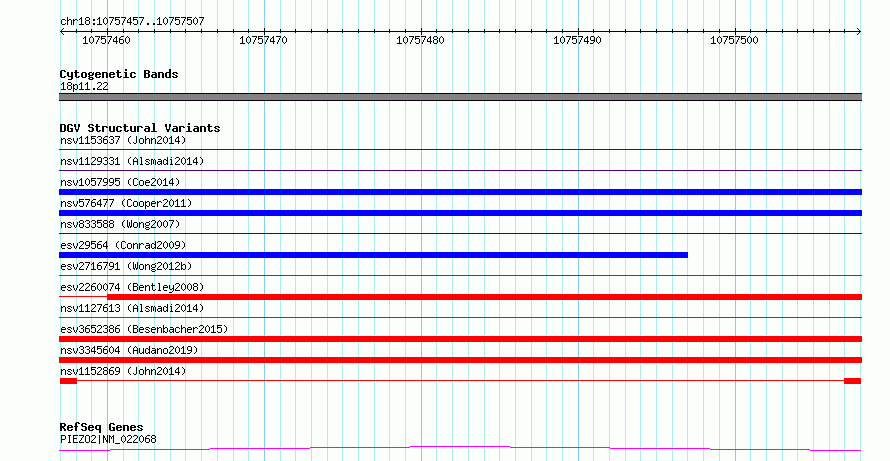Click ruler position 10757490
890x461 pixels.
pos(577,40)
